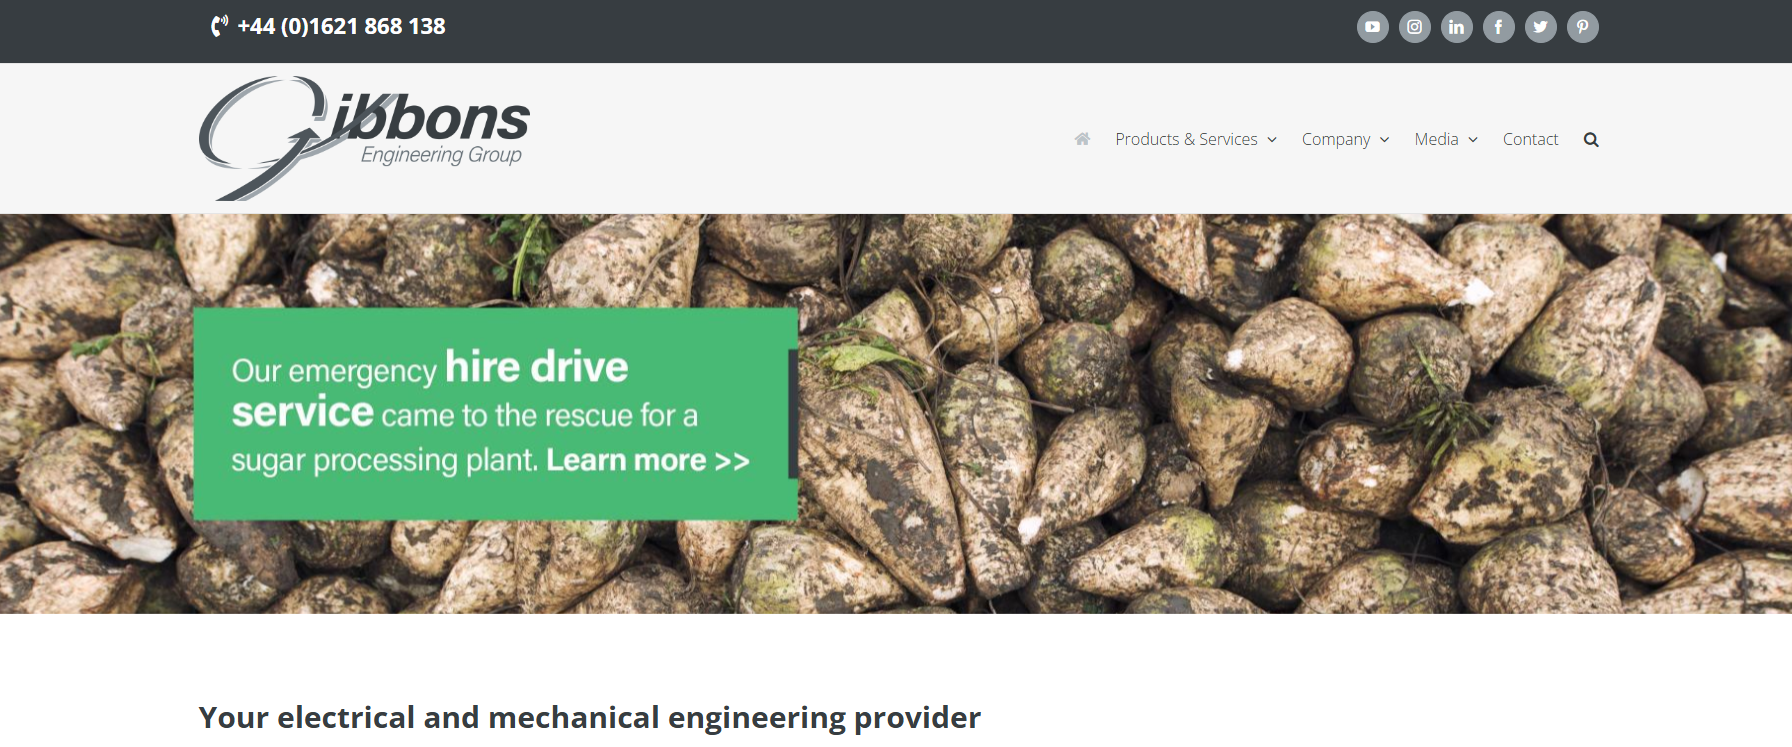Expand the Company dropdown arrow
This screenshot has width=1792, height=747.
click(1385, 140)
